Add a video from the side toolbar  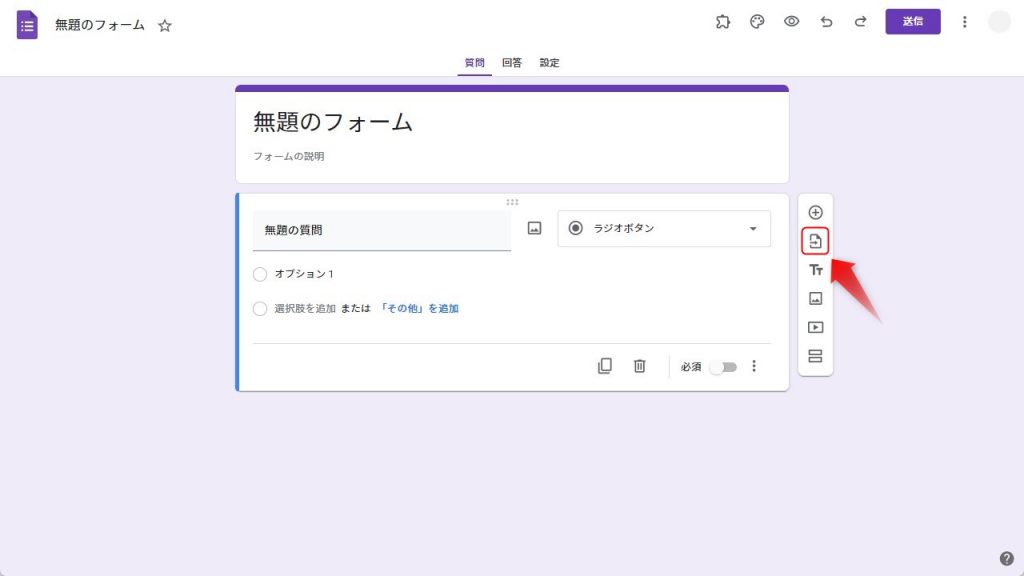[815, 327]
